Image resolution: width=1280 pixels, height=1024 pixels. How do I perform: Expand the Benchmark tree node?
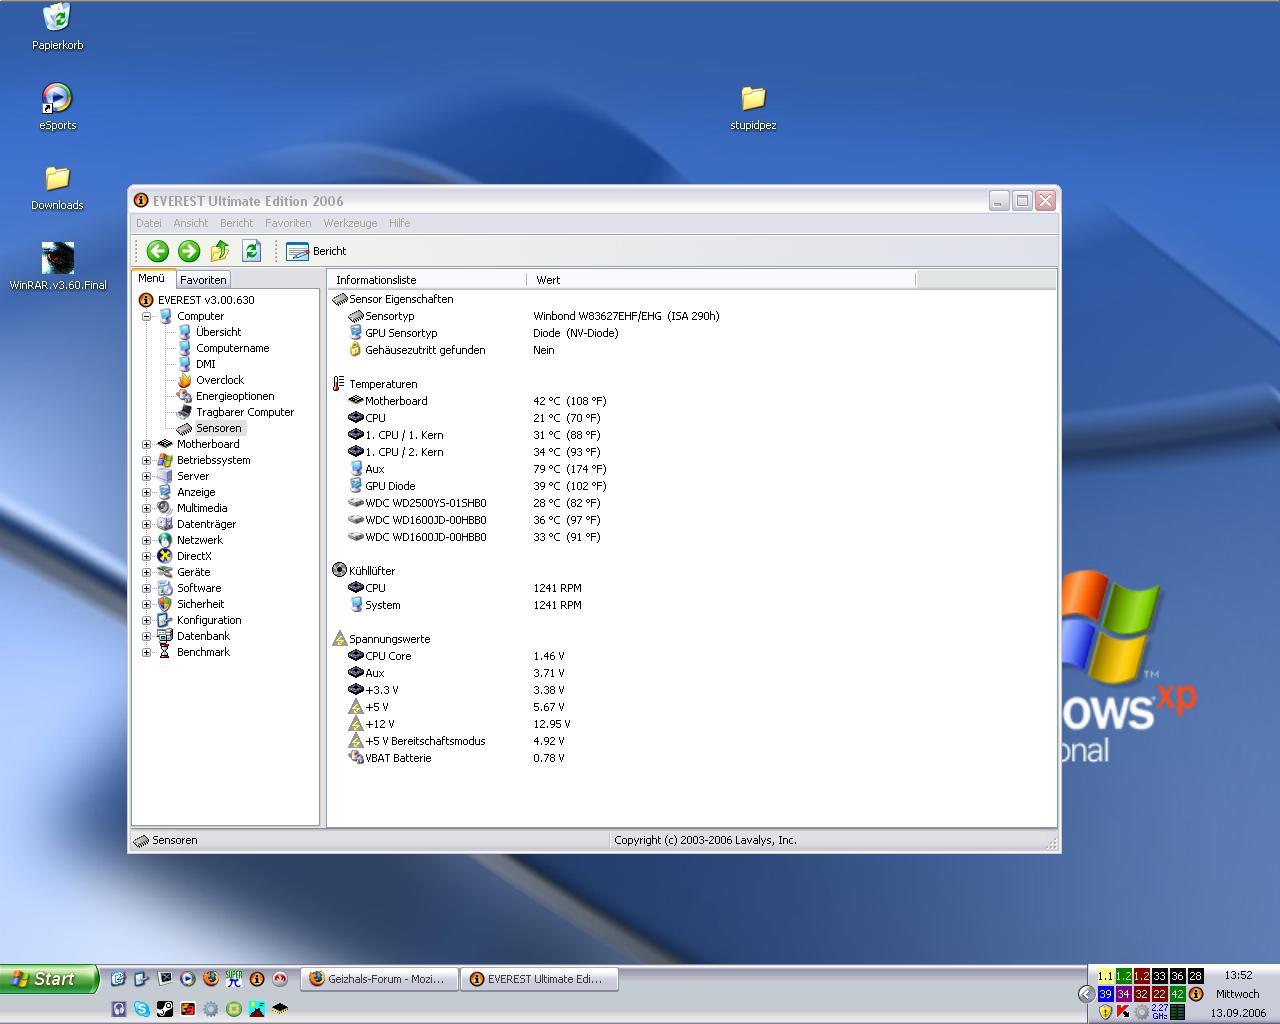pyautogui.click(x=146, y=652)
